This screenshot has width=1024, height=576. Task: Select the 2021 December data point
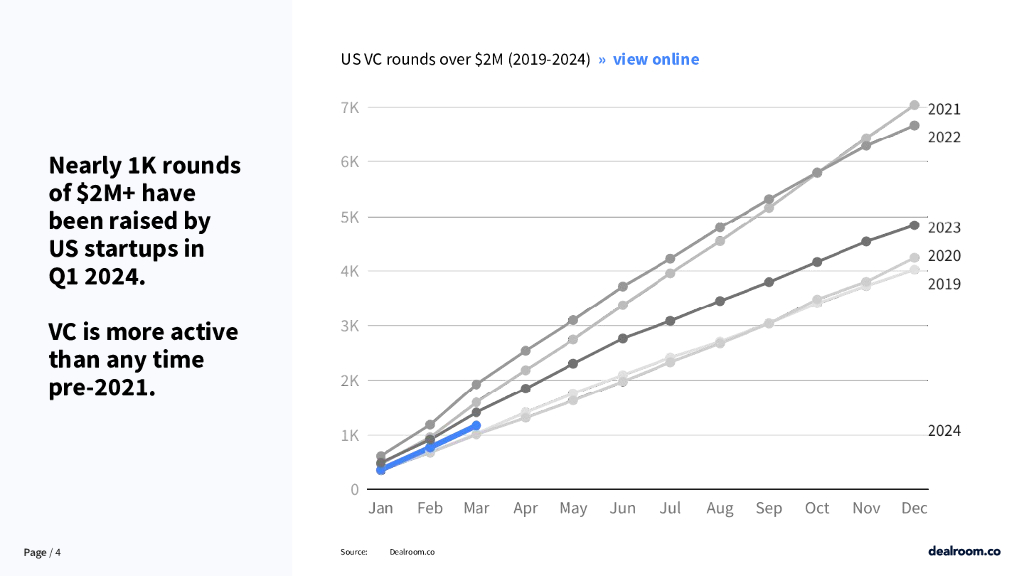click(x=914, y=105)
